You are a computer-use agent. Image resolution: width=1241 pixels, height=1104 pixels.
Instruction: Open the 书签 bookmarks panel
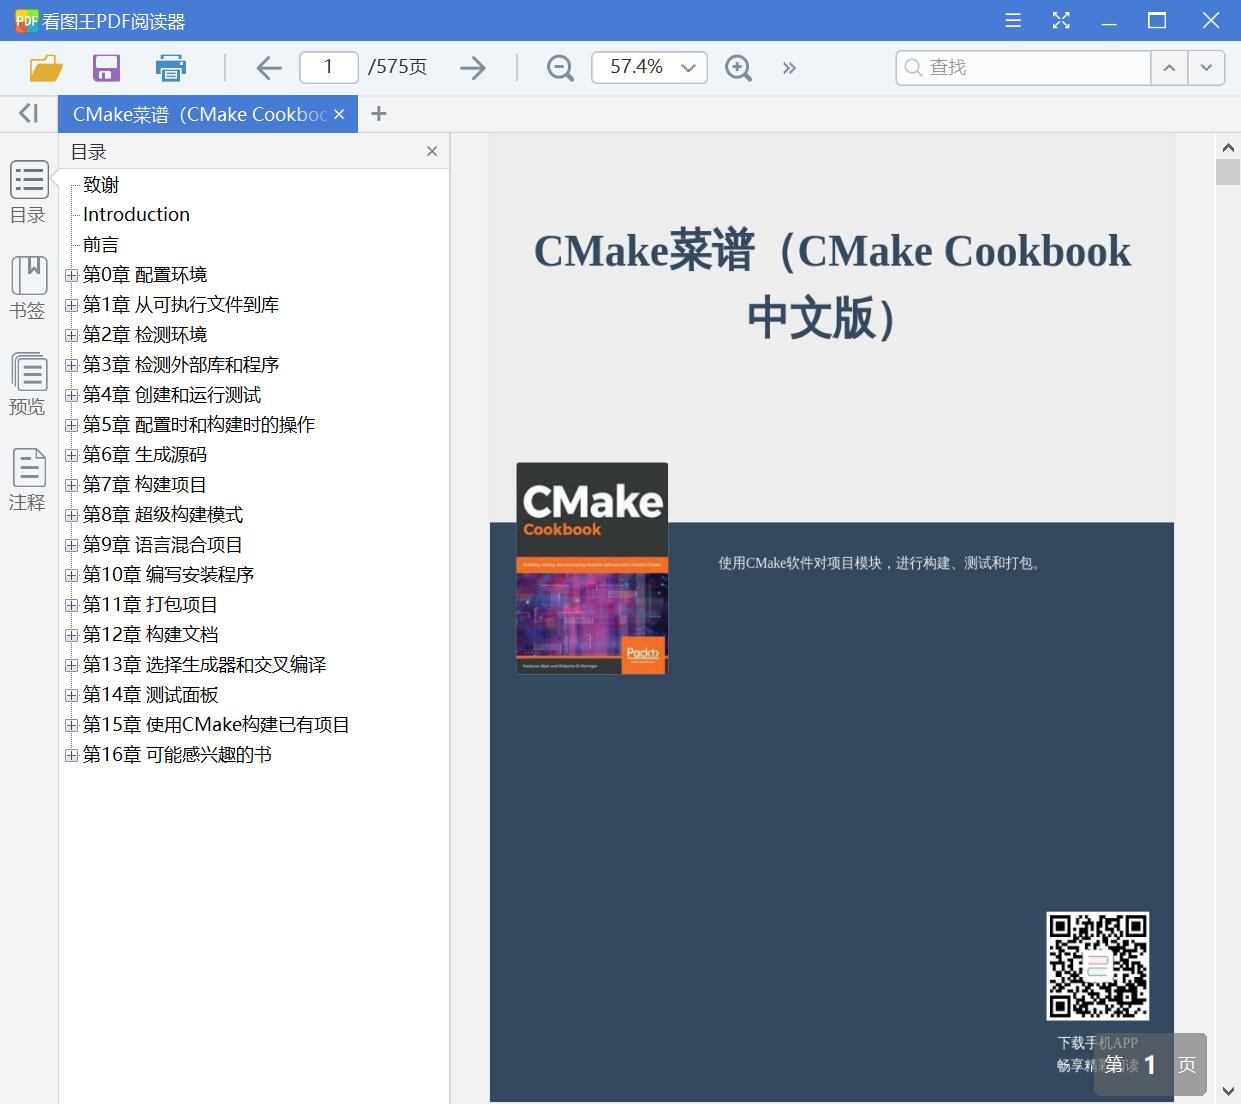27,285
